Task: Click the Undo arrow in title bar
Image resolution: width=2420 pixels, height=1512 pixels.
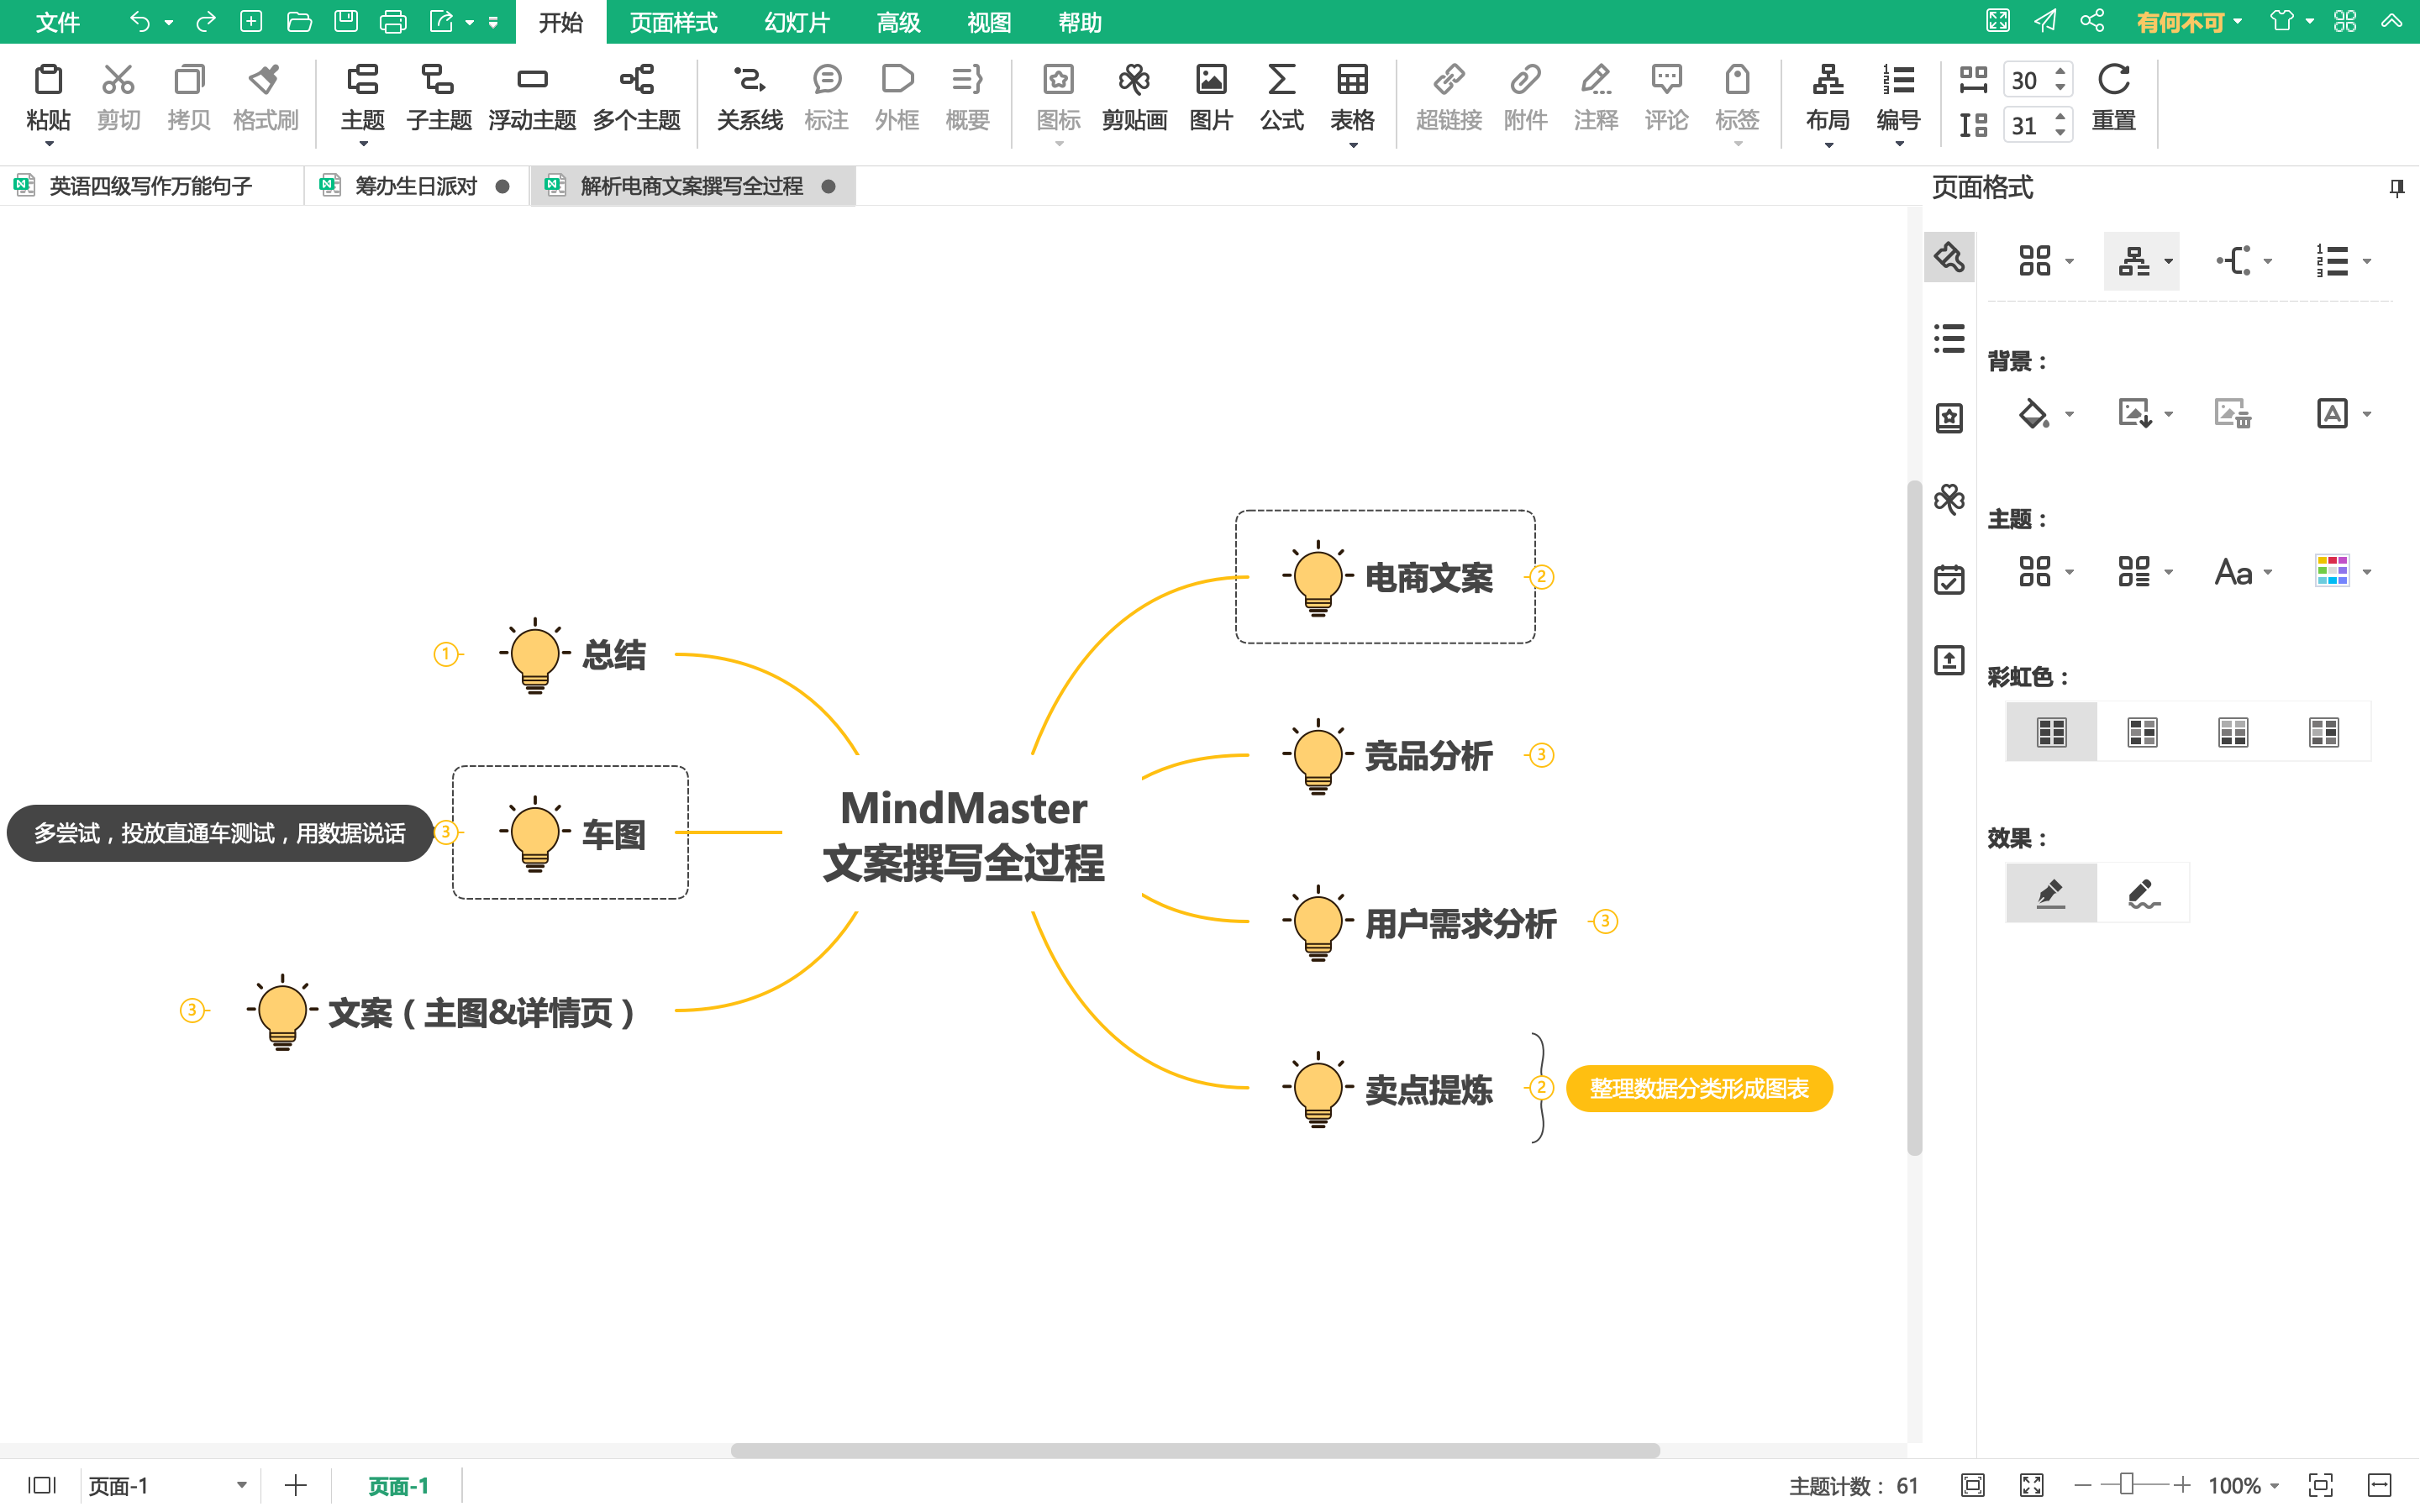Action: click(140, 21)
